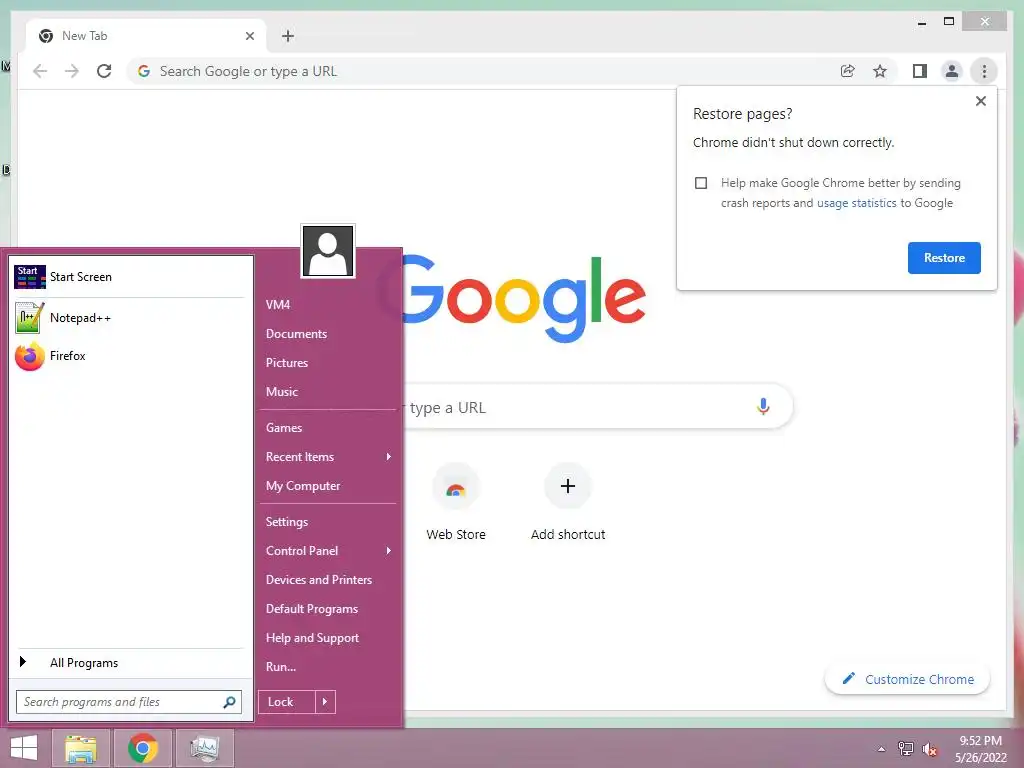The image size is (1024, 768).
Task: Click the search magnifier in start menu
Action: (x=229, y=702)
